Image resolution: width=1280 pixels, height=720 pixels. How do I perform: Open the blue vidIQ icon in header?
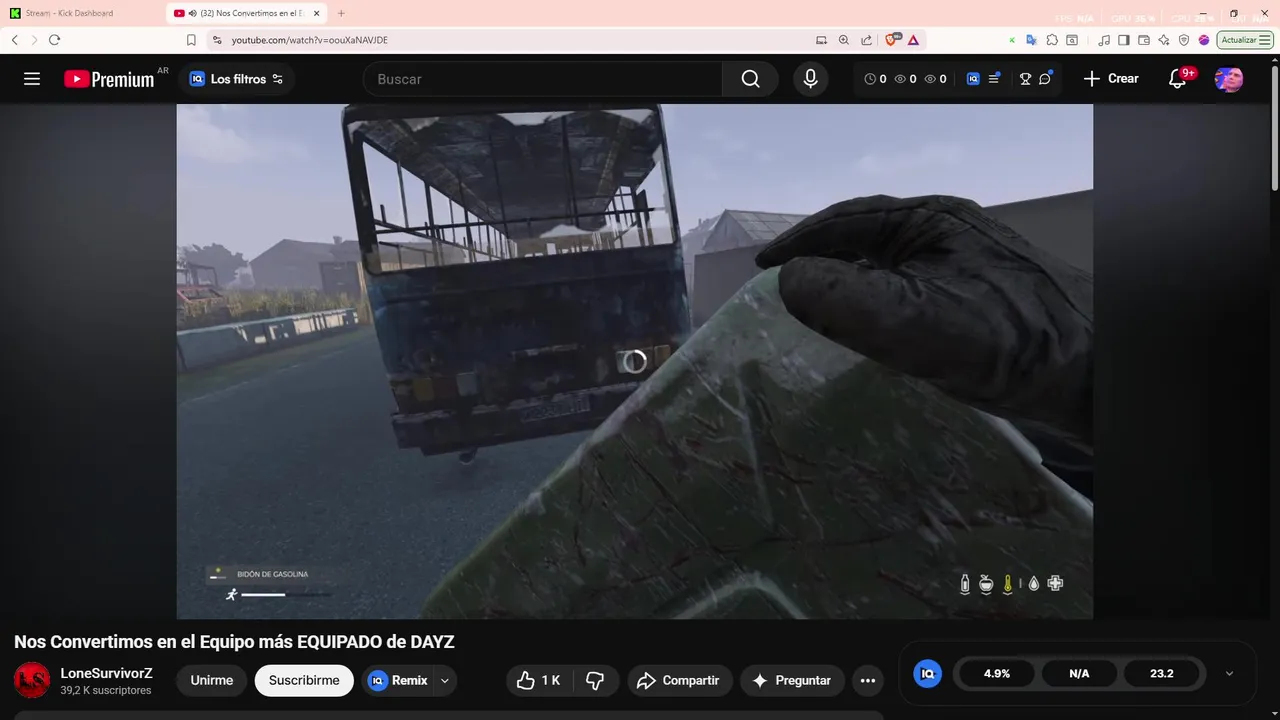click(973, 79)
